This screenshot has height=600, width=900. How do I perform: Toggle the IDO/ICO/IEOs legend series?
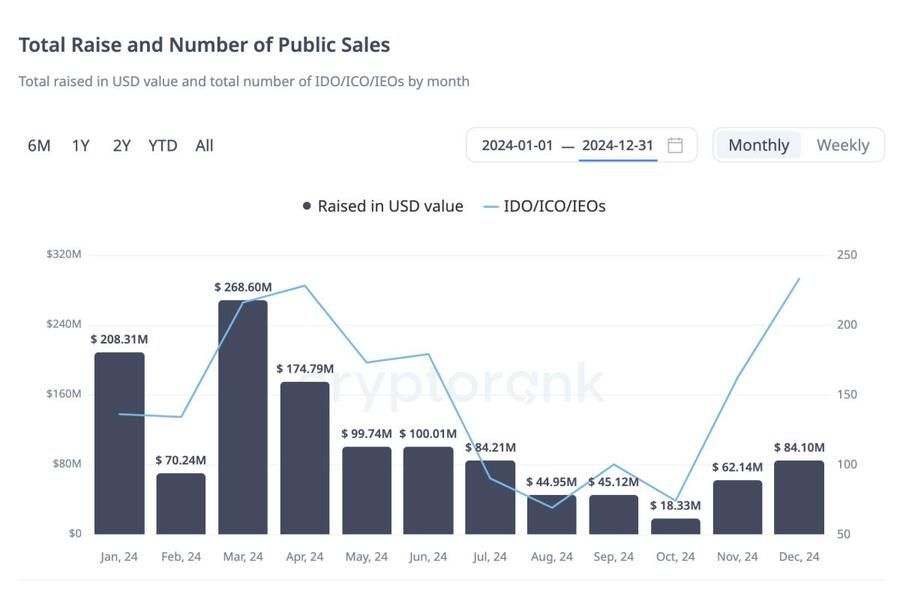[545, 206]
